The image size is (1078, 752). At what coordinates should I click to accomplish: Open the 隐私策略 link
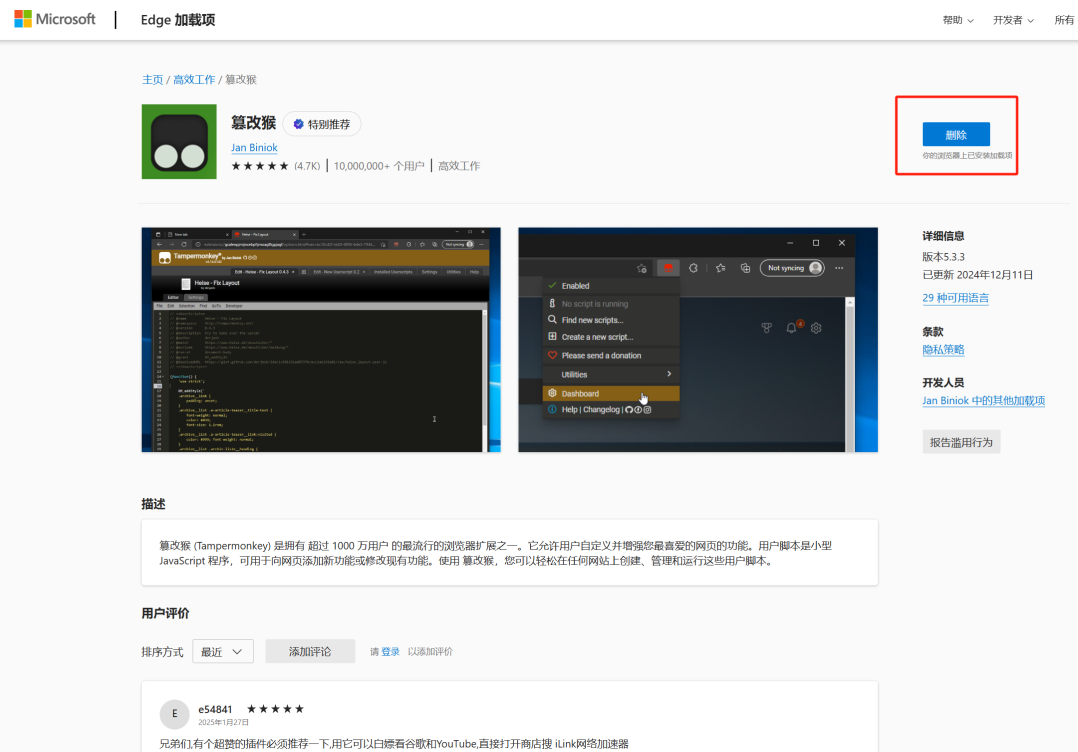tap(943, 349)
